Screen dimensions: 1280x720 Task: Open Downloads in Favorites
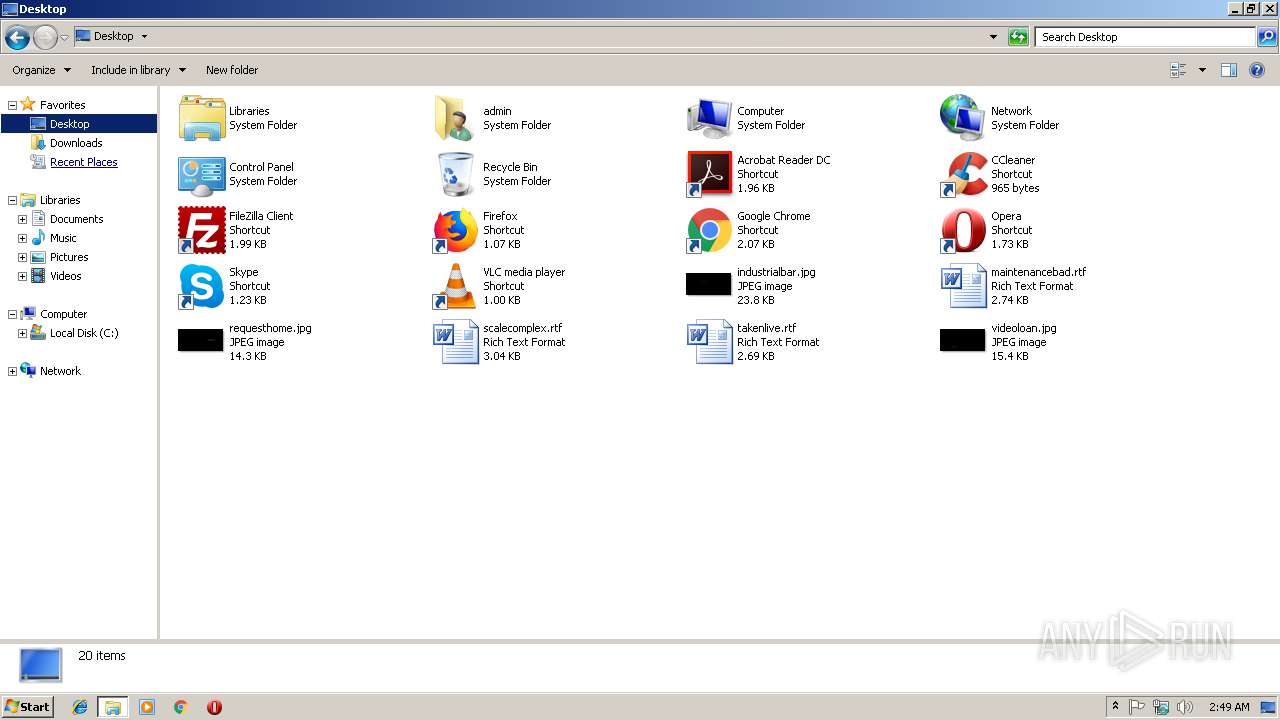(x=76, y=143)
